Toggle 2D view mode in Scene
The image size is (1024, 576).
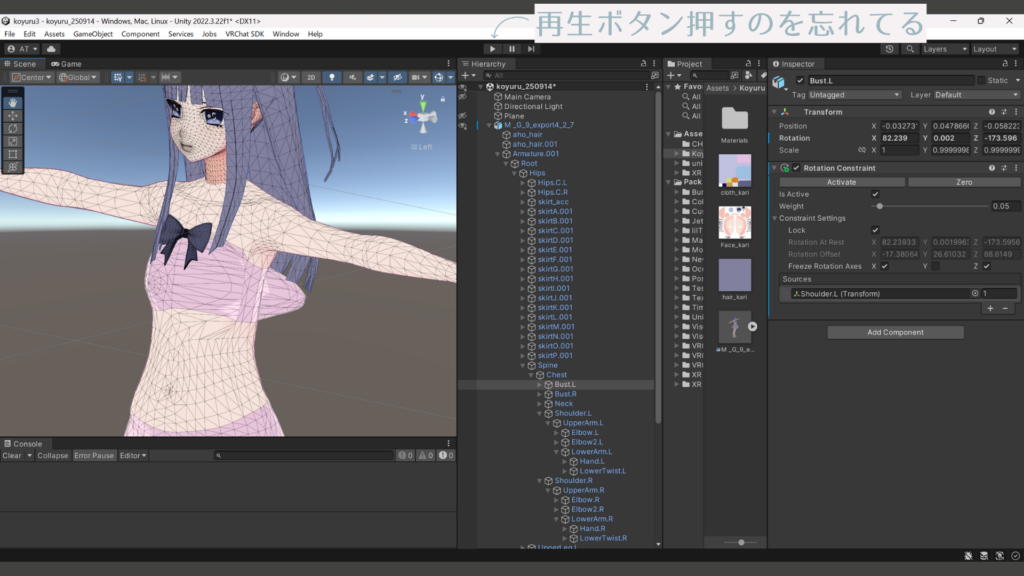312,77
